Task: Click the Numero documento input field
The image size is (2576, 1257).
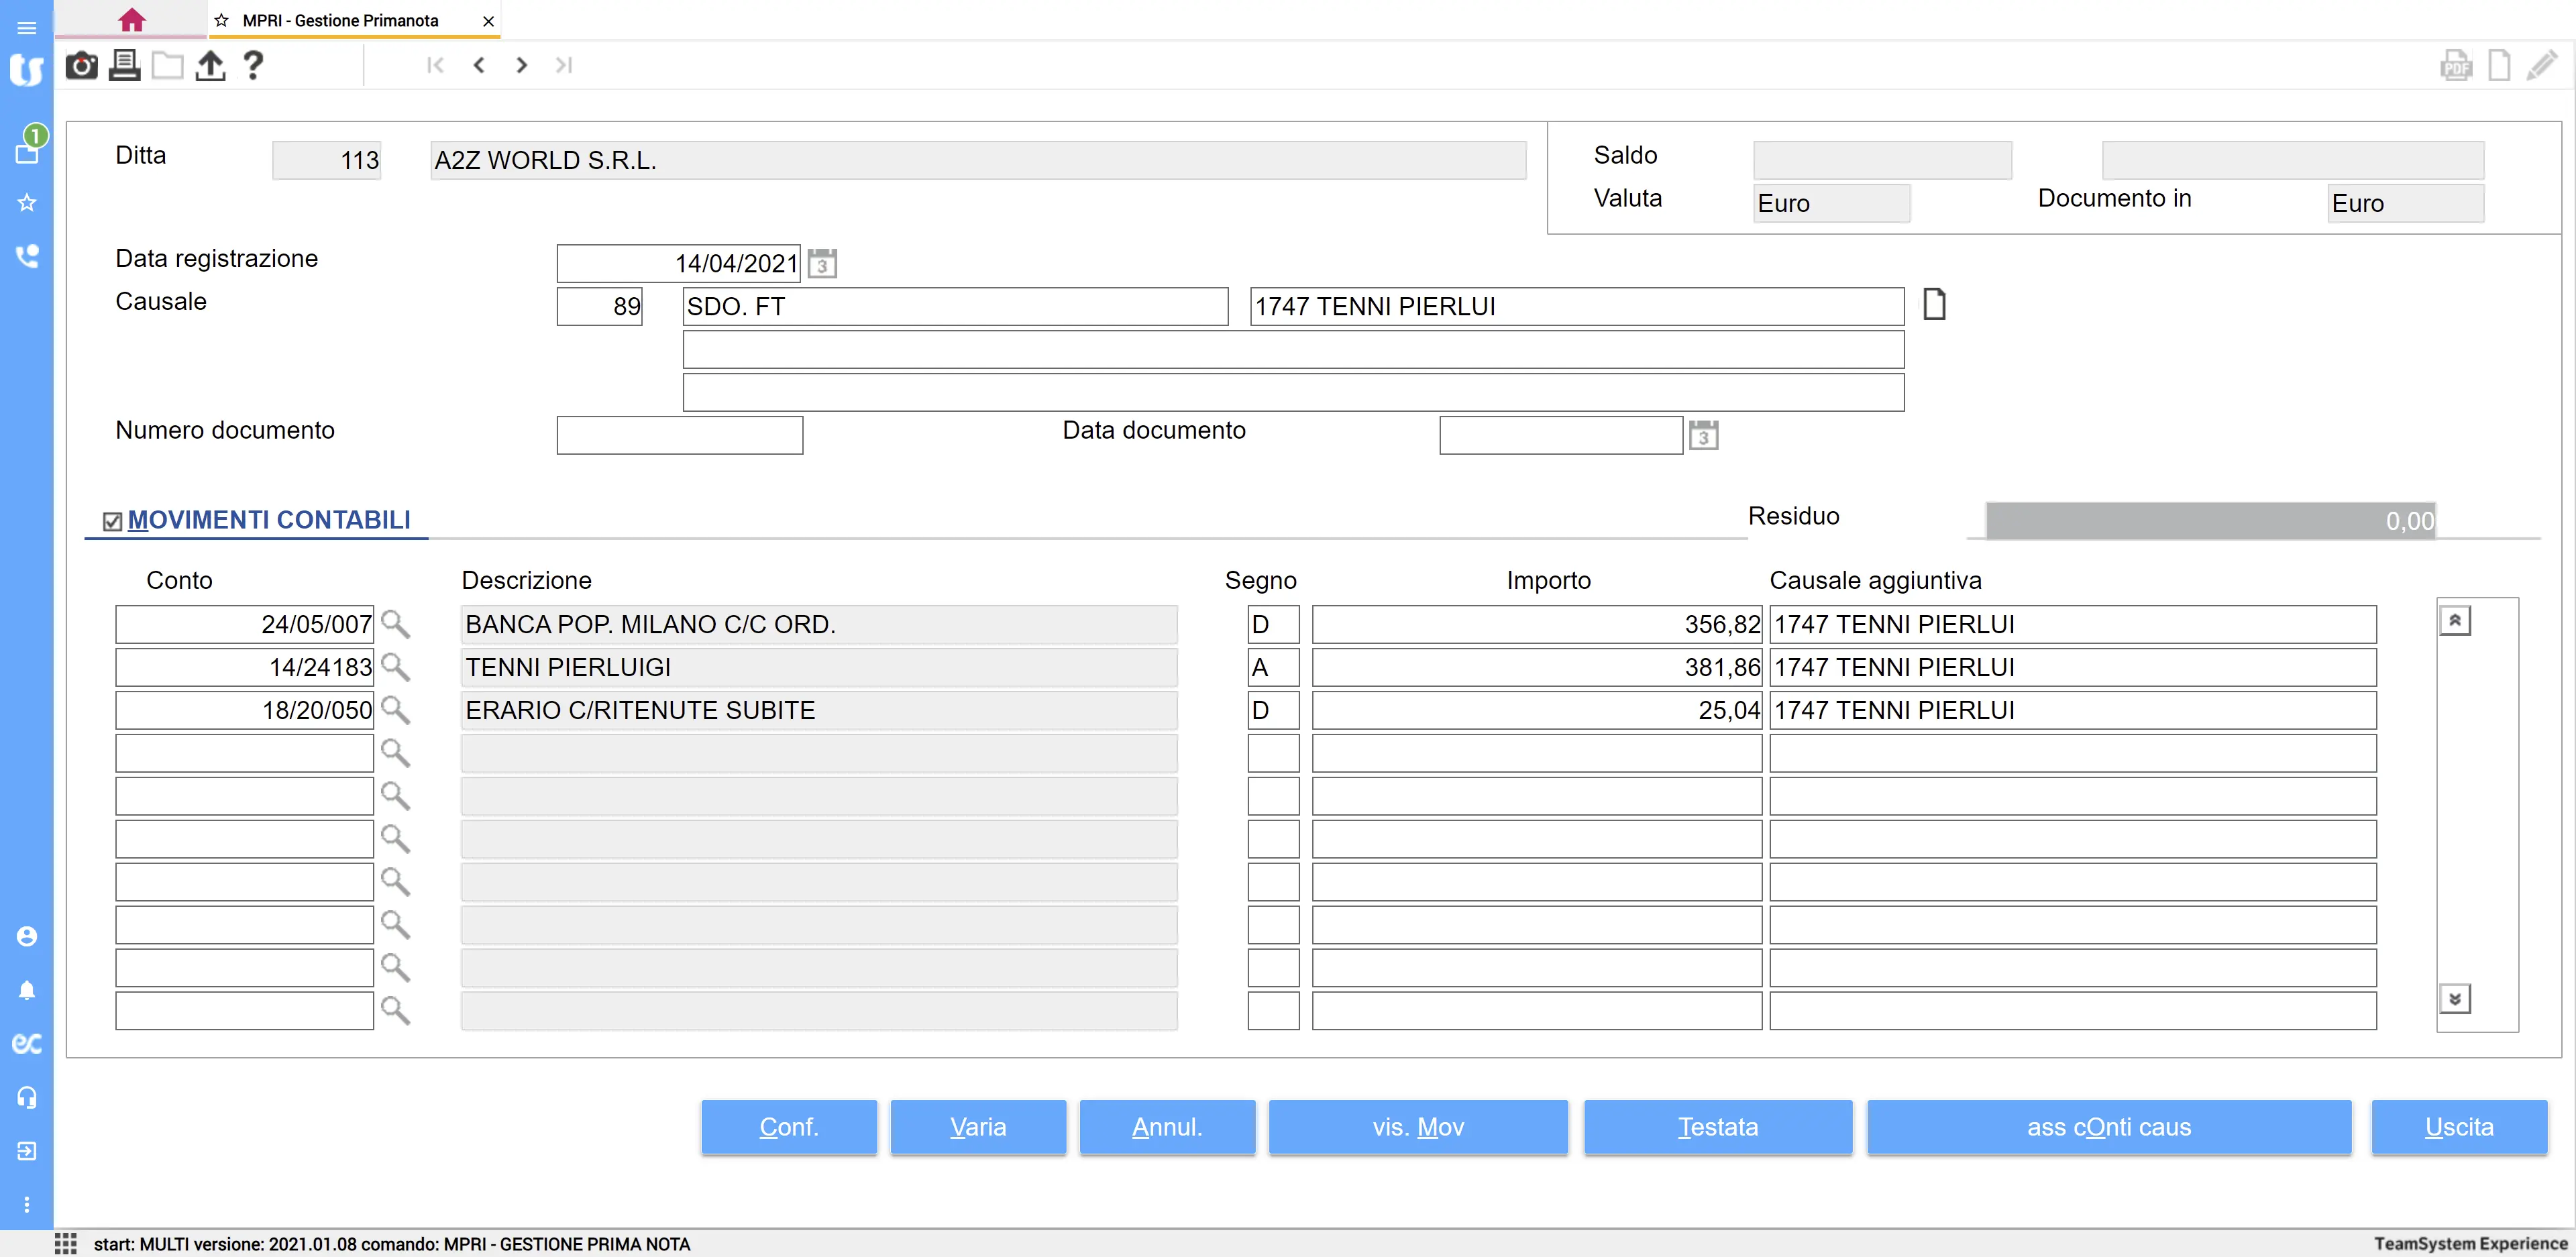Action: click(x=679, y=436)
